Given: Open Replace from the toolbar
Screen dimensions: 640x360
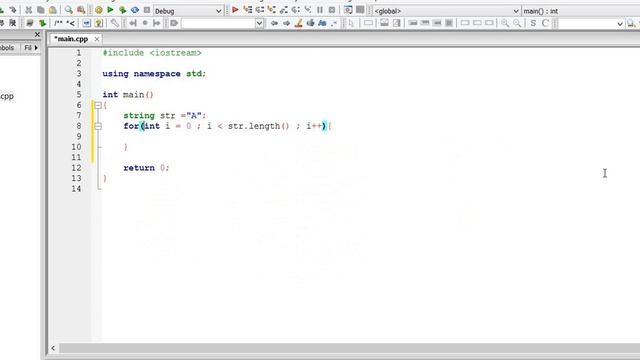Looking at the screenshot, I should pyautogui.click(x=81, y=10).
